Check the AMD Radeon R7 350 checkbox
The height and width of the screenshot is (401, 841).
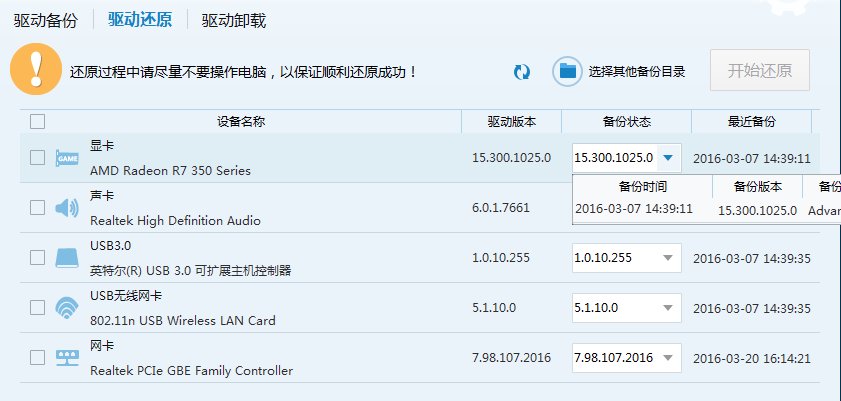point(38,158)
